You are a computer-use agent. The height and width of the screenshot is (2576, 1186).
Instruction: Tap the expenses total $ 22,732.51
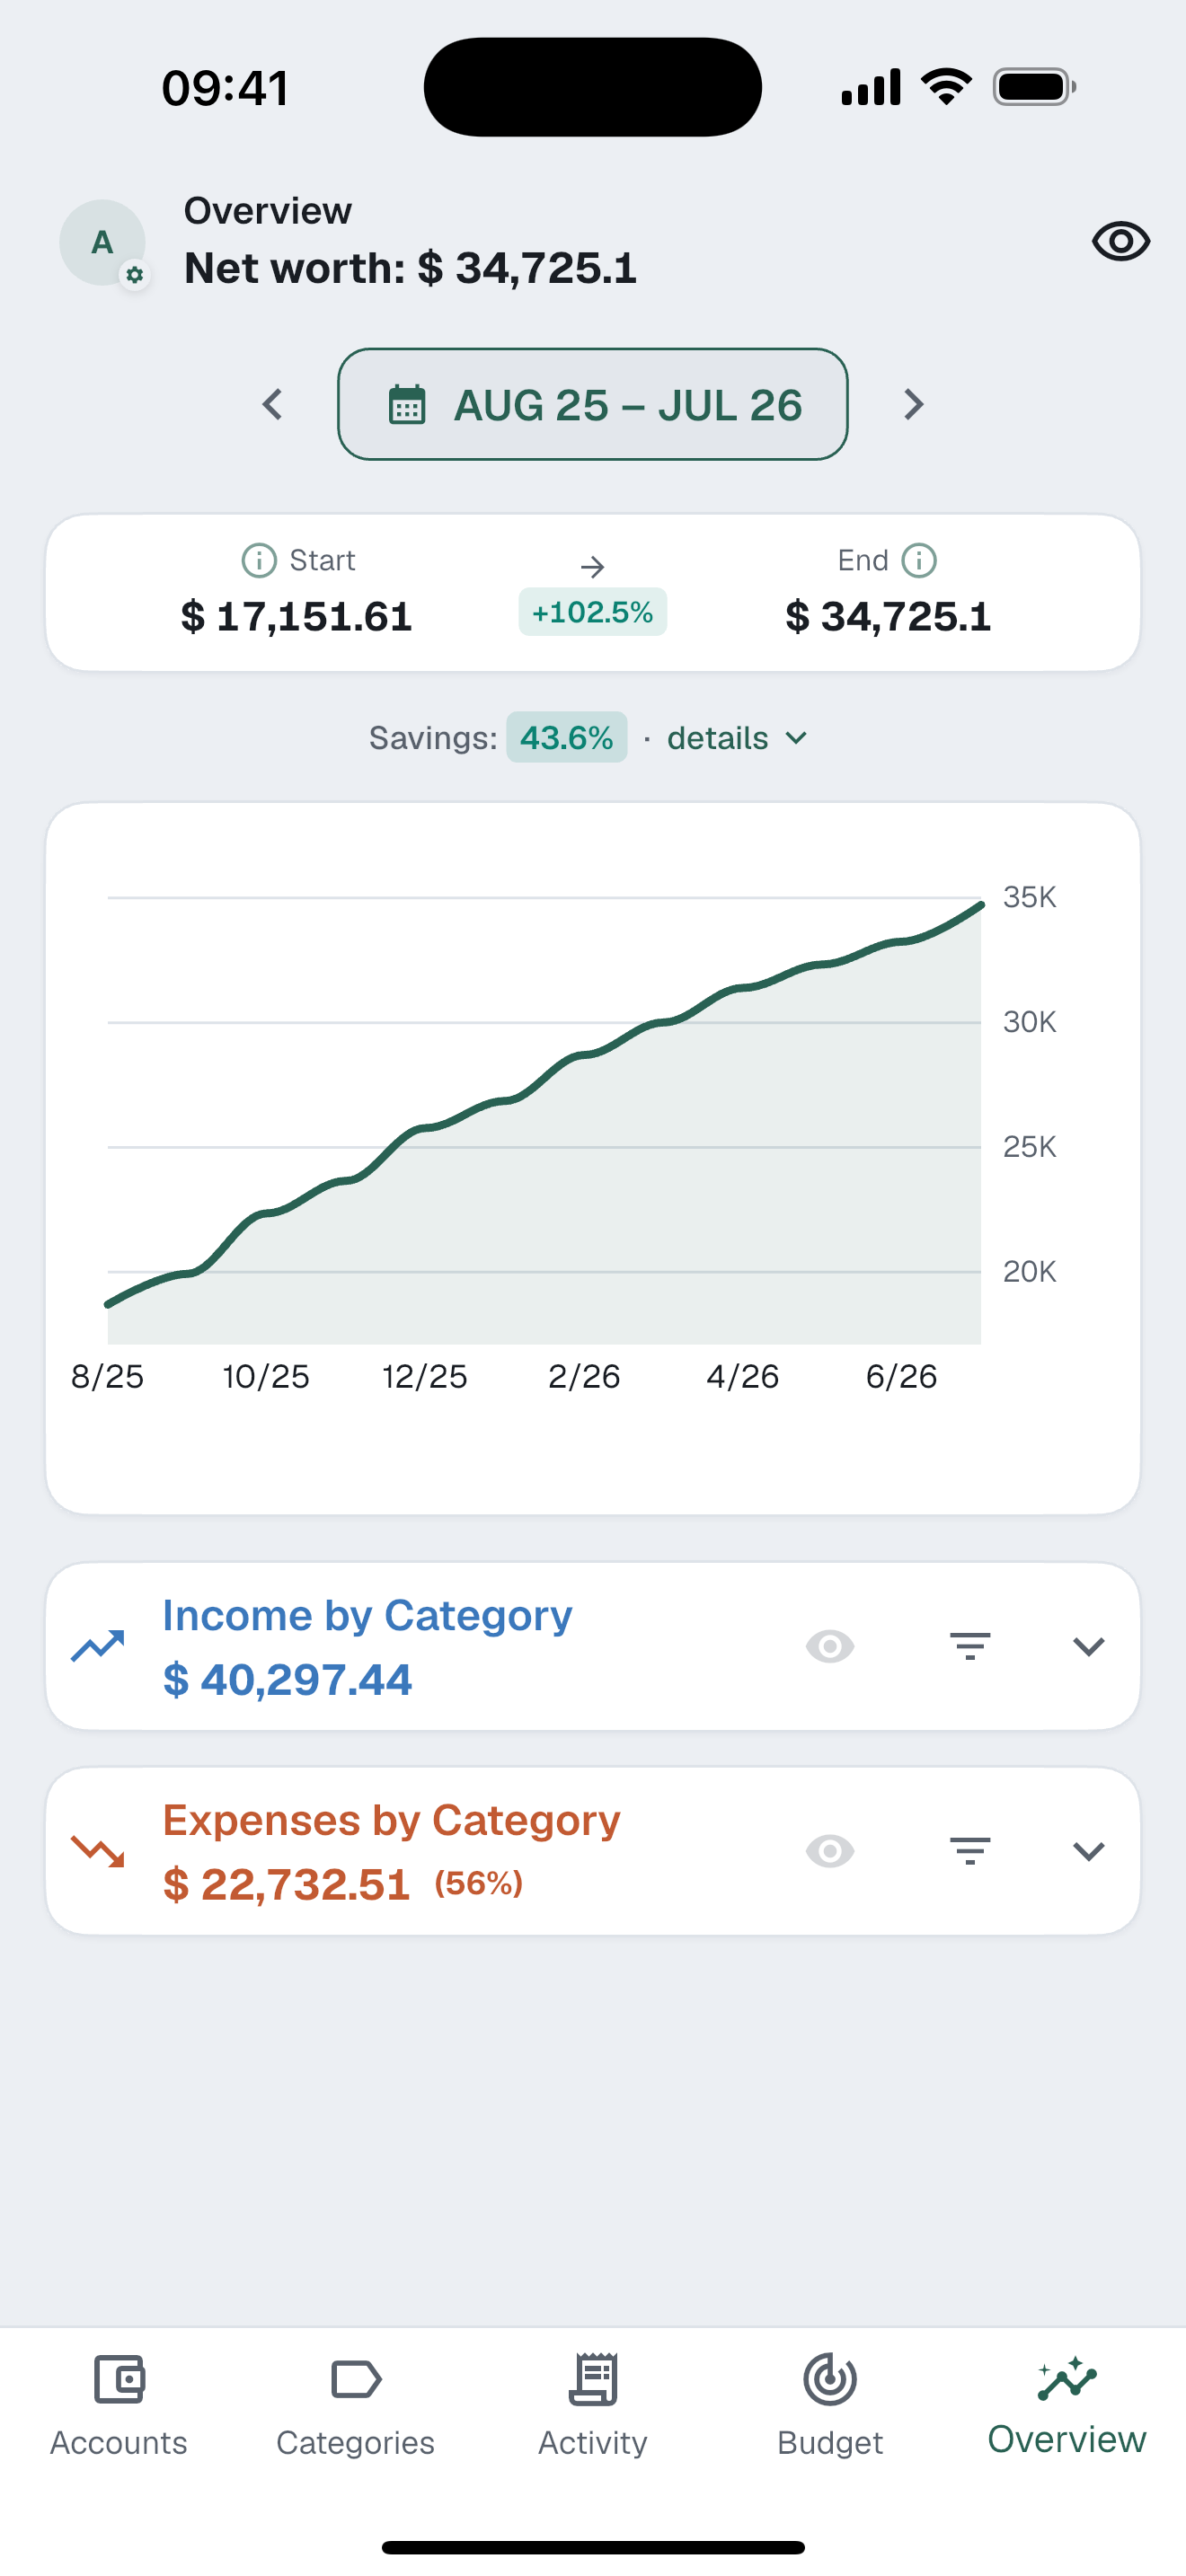pos(286,1885)
